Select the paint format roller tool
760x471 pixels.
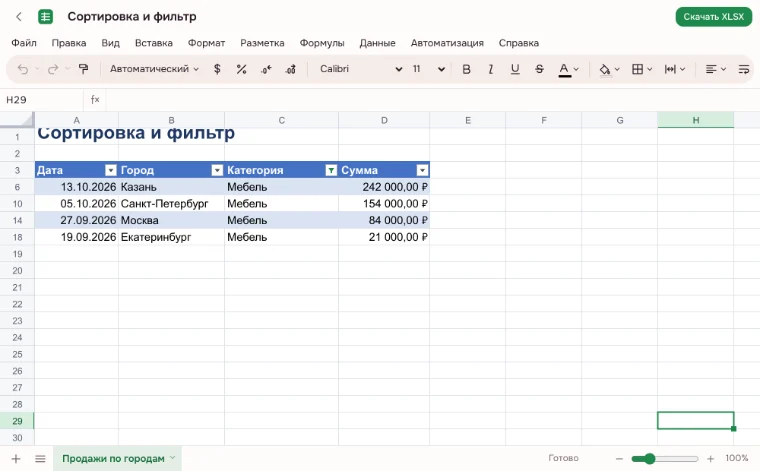click(x=83, y=69)
